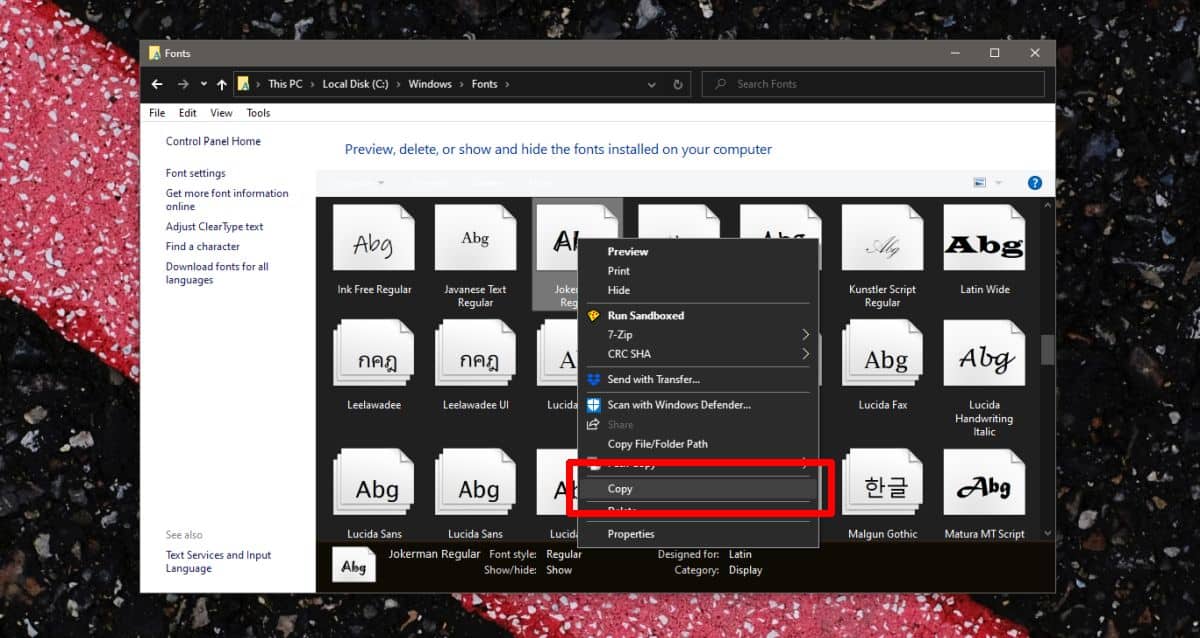Click Windows in the breadcrumb path
Viewport: 1200px width, 638px height.
pos(430,84)
